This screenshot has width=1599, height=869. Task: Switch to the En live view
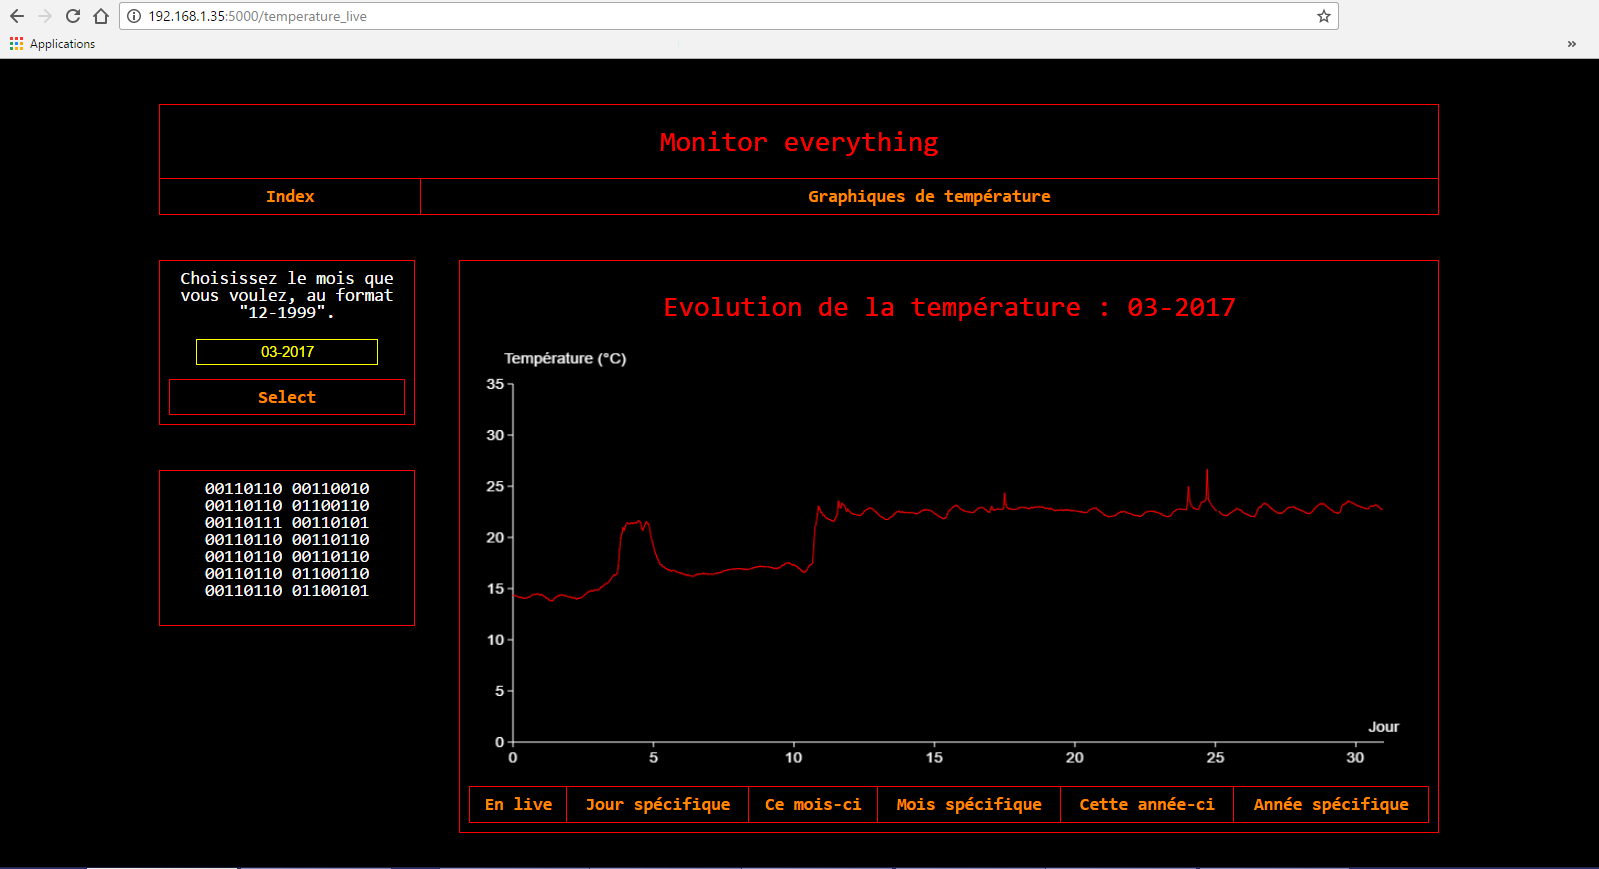pyautogui.click(x=518, y=805)
